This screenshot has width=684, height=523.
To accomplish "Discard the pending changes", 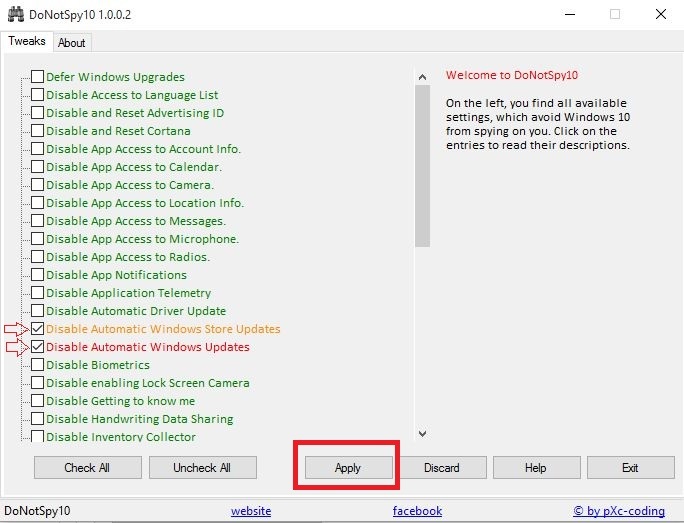I will 442,468.
